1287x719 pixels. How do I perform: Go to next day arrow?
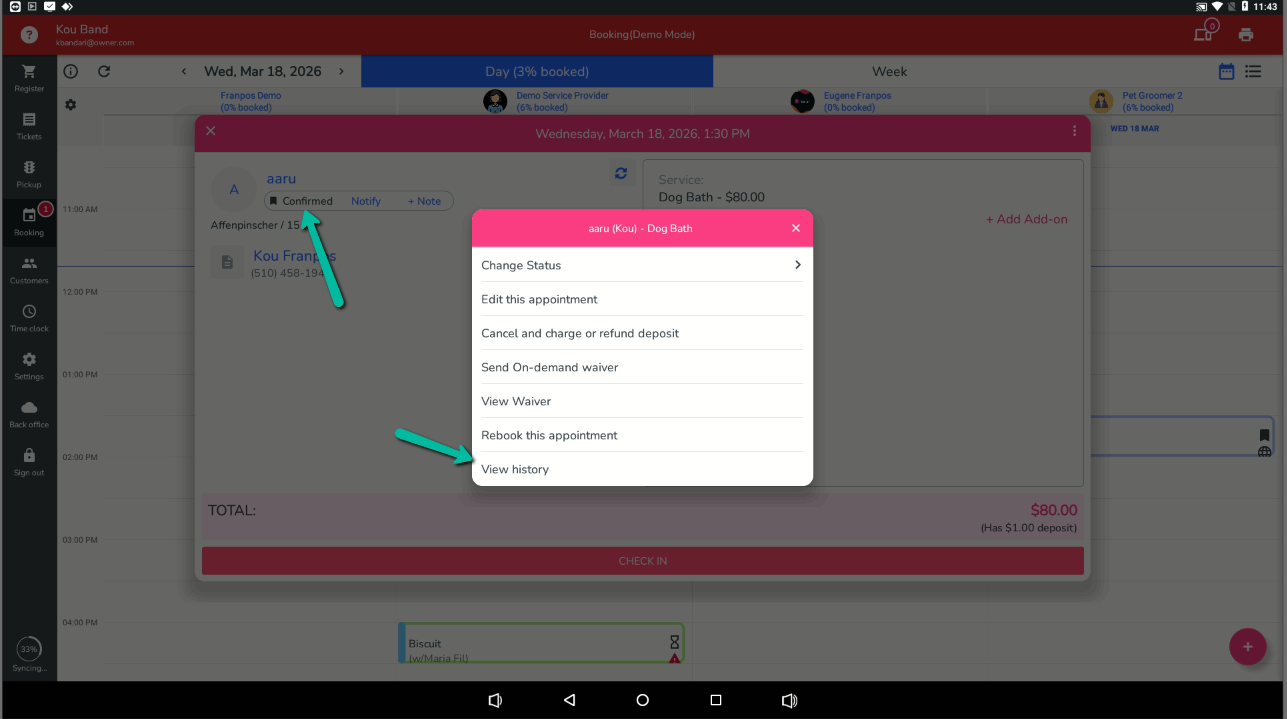point(341,71)
